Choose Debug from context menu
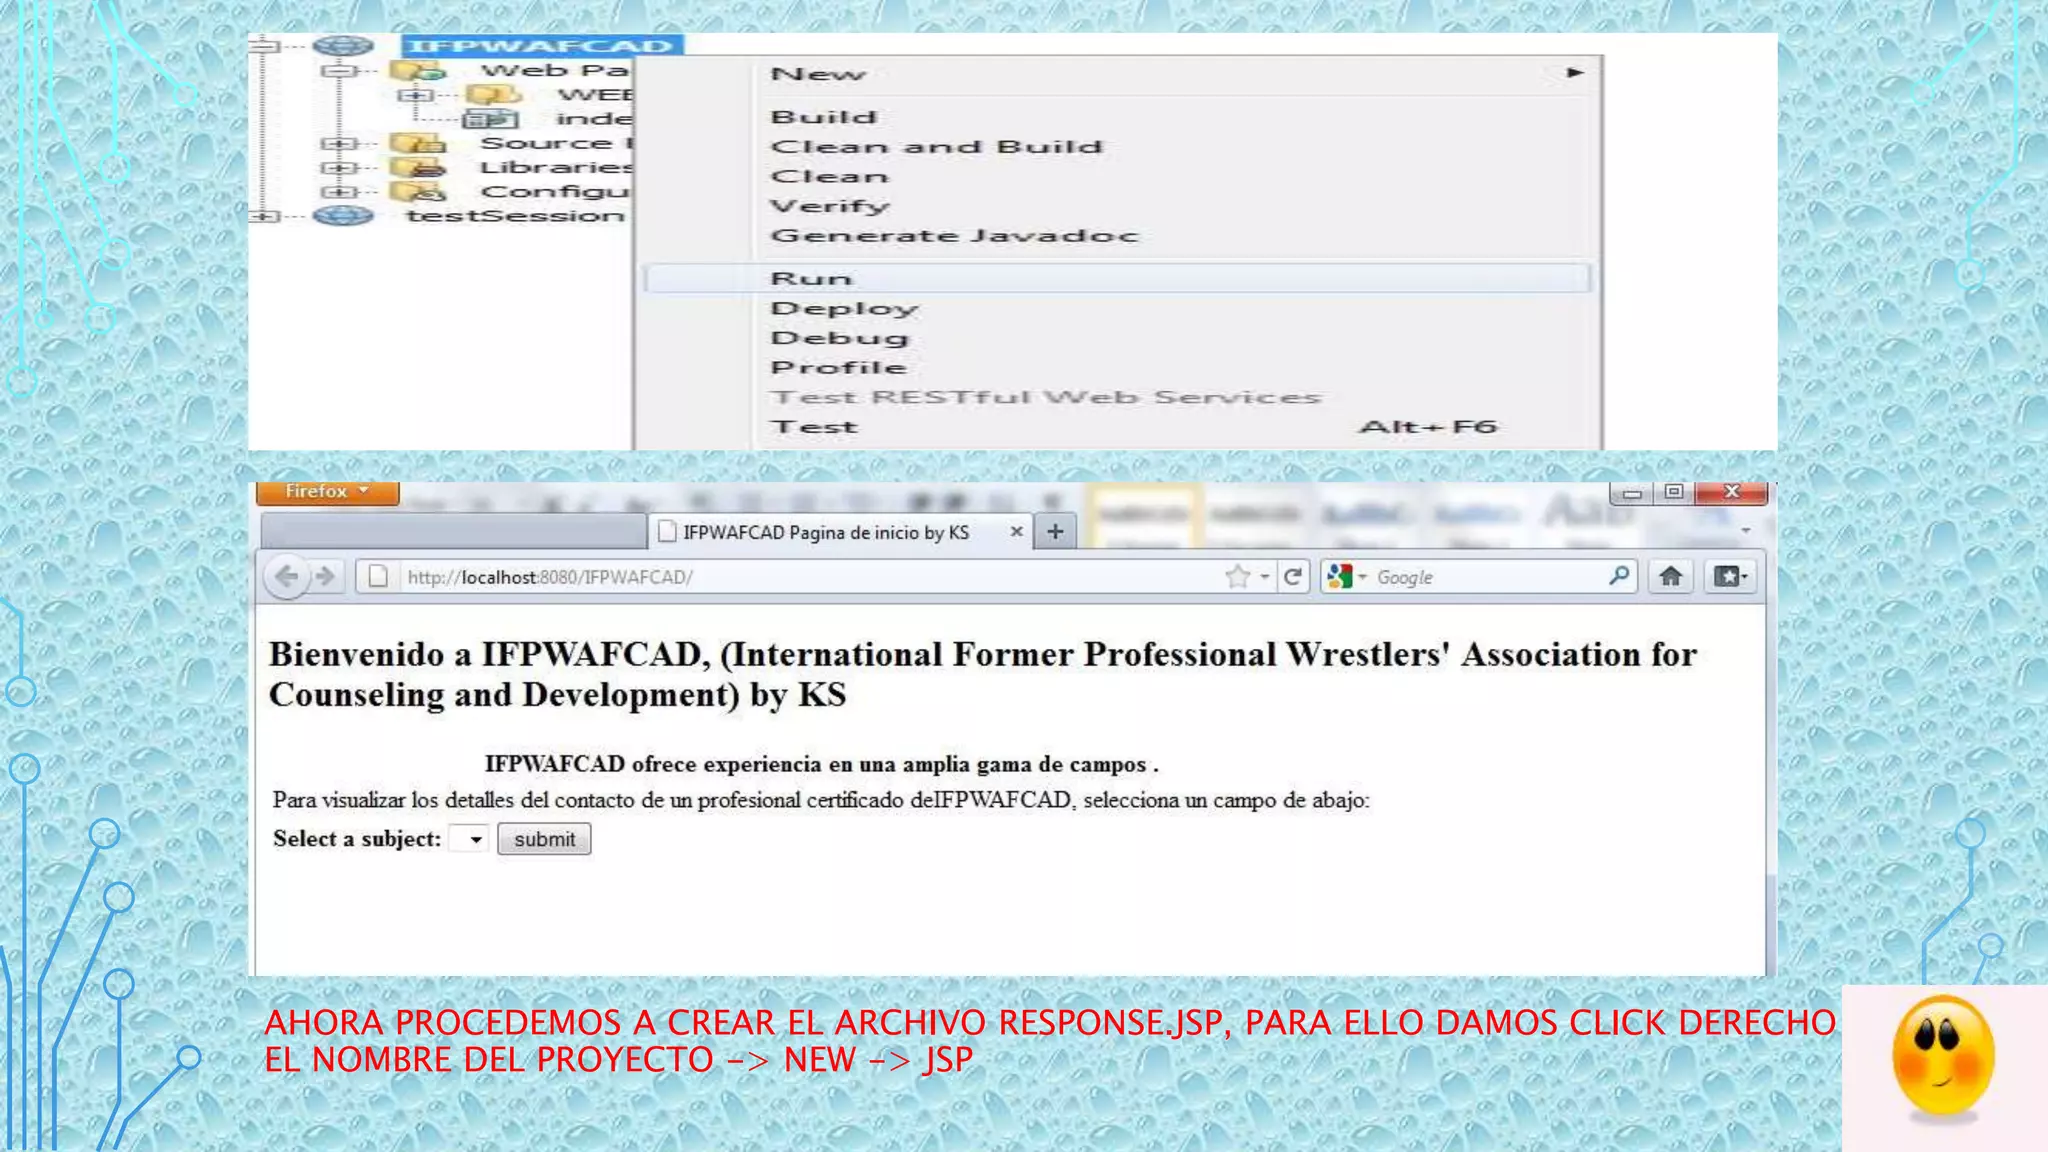This screenshot has height=1152, width=2048. [1118, 338]
